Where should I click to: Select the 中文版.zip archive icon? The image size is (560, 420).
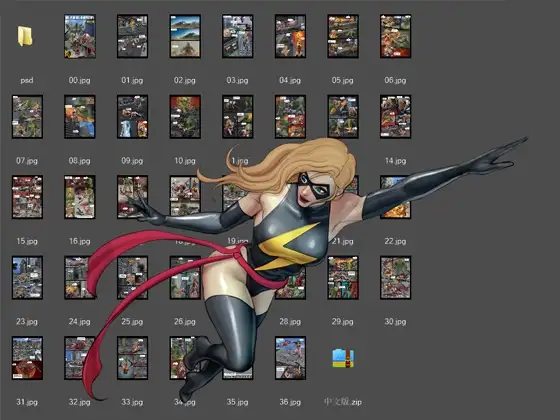[343, 359]
